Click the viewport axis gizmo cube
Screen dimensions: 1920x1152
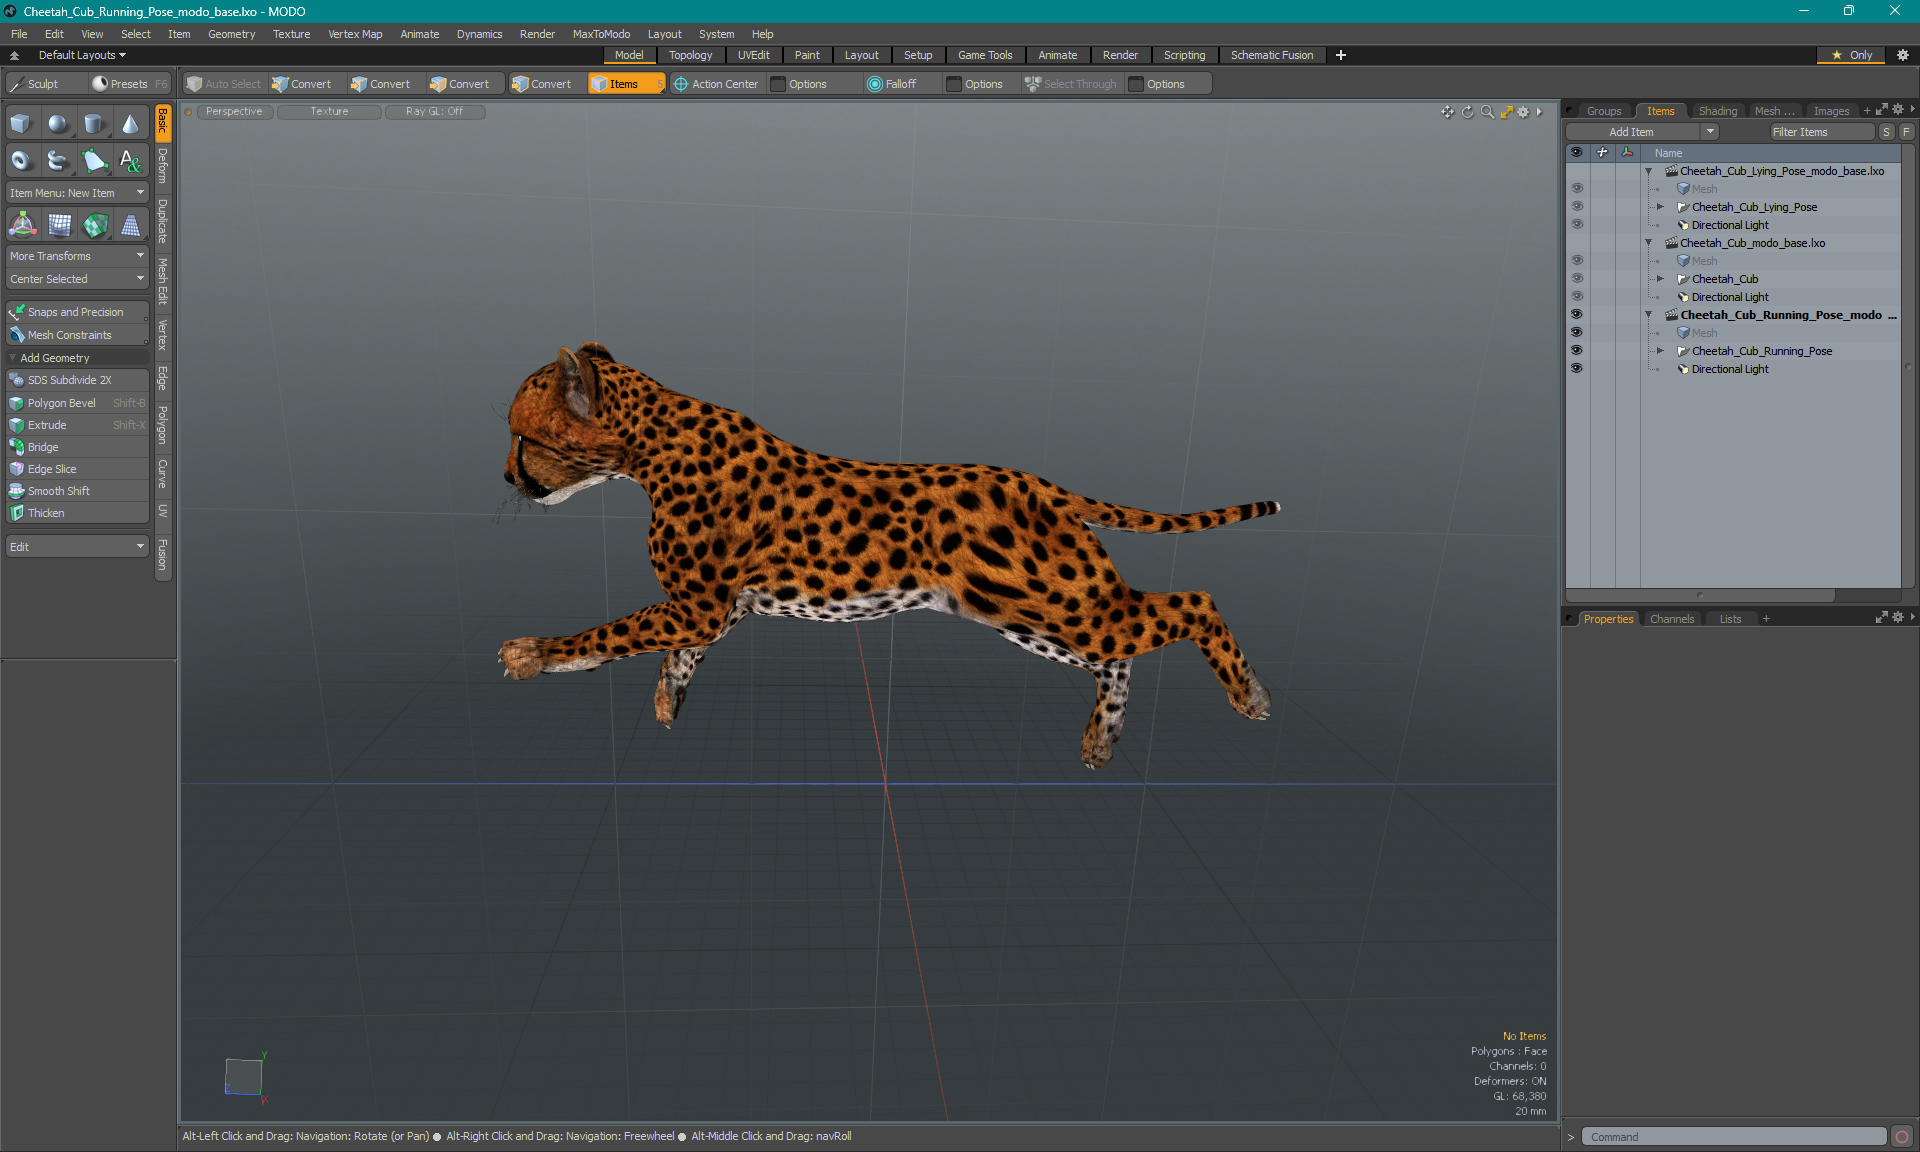click(x=243, y=1077)
